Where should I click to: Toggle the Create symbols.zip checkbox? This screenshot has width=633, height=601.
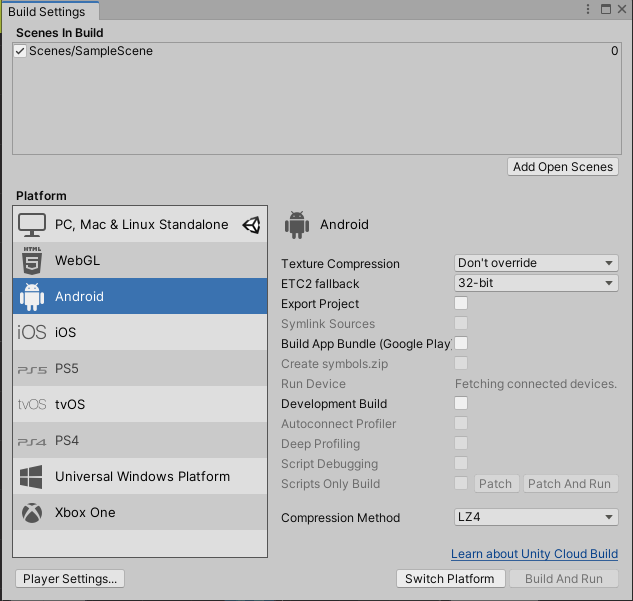(x=461, y=363)
